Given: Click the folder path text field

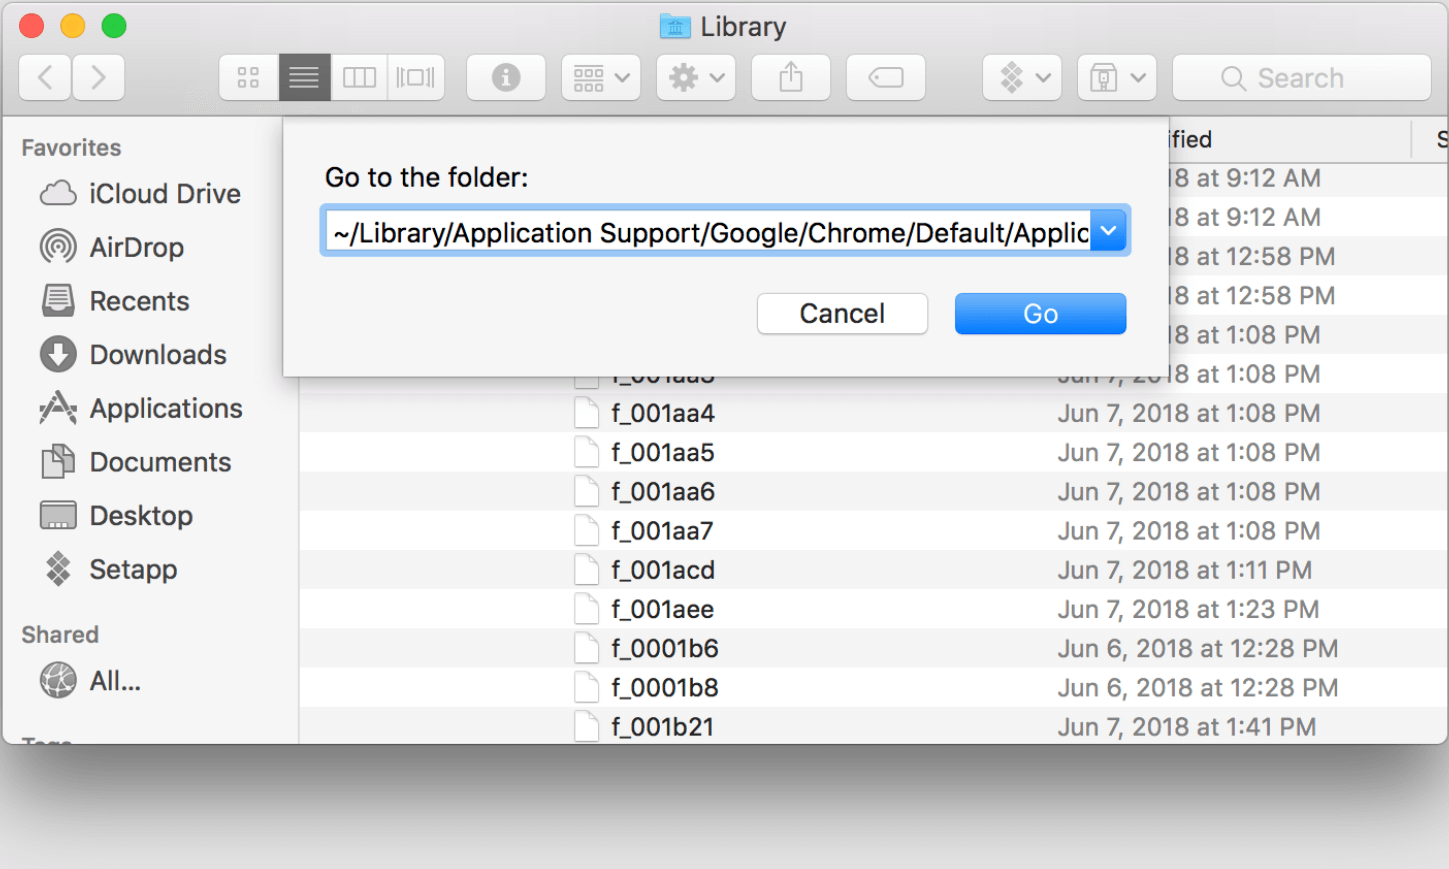Looking at the screenshot, I should [x=710, y=232].
